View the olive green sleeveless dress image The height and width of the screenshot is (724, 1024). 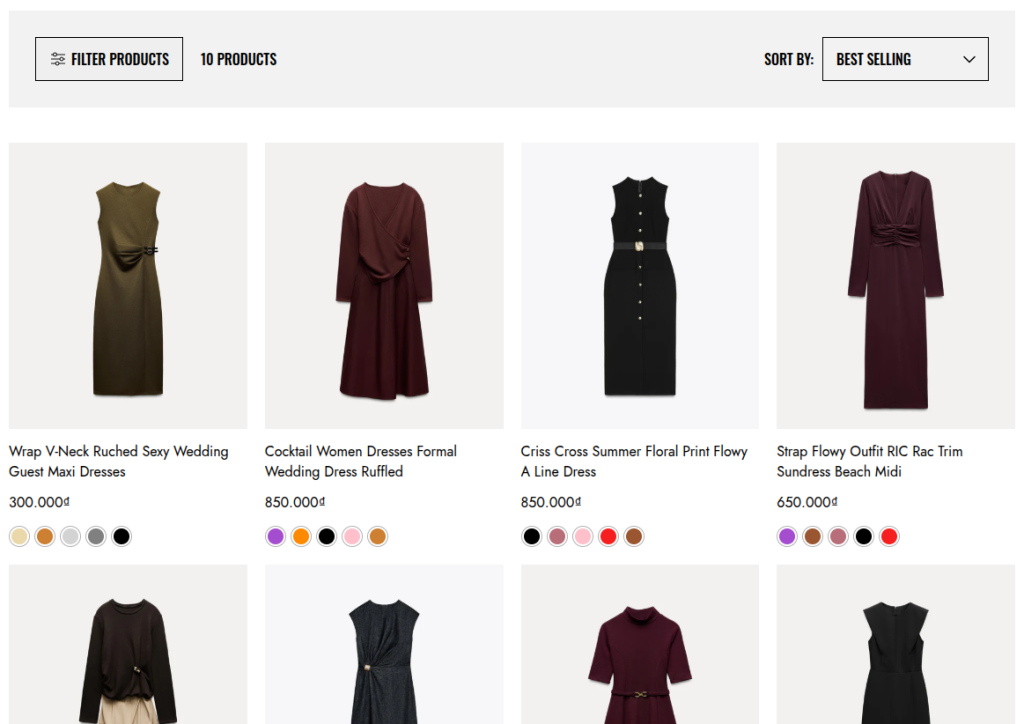[x=128, y=286]
